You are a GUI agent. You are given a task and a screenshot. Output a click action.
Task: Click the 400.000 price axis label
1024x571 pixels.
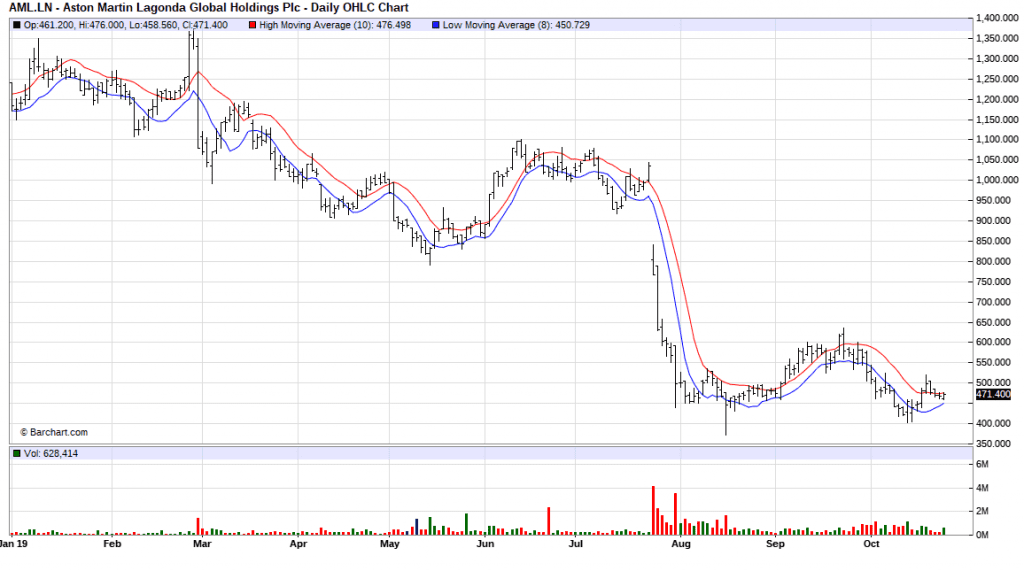pyautogui.click(x=996, y=423)
